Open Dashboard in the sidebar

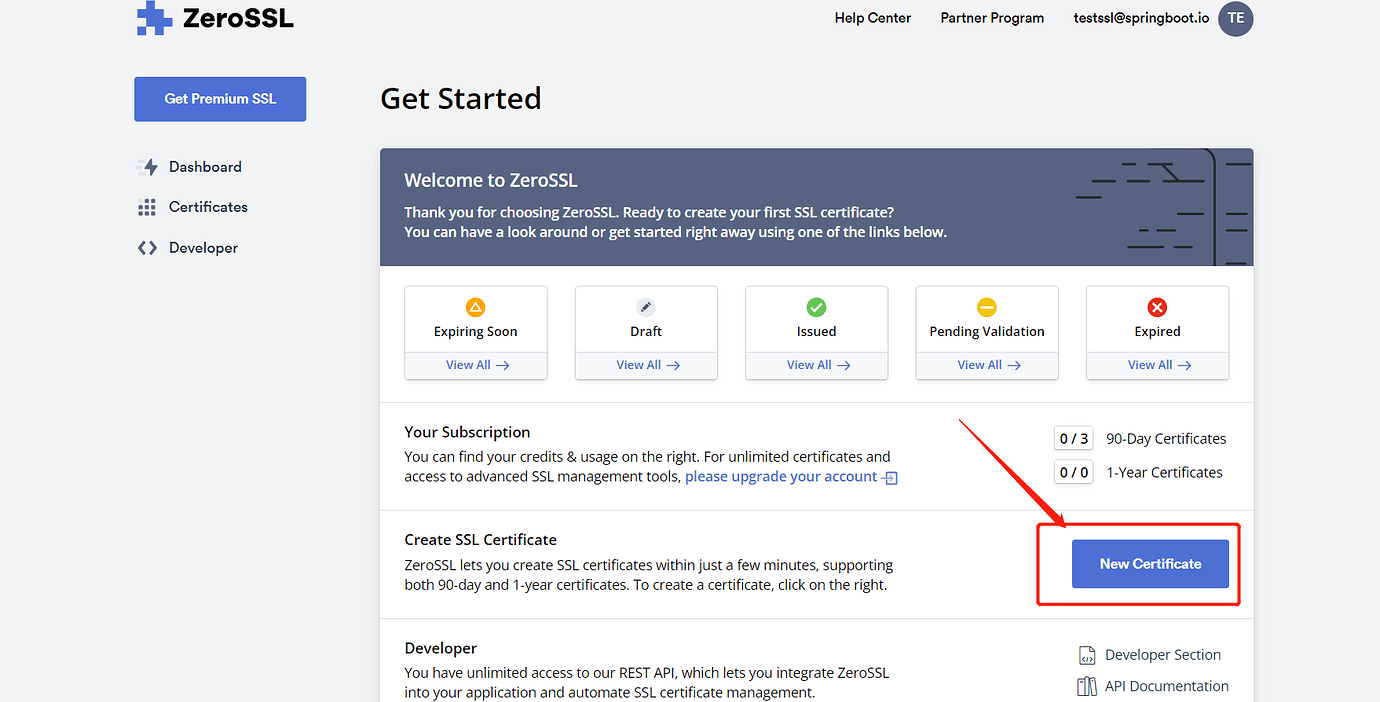(x=205, y=167)
